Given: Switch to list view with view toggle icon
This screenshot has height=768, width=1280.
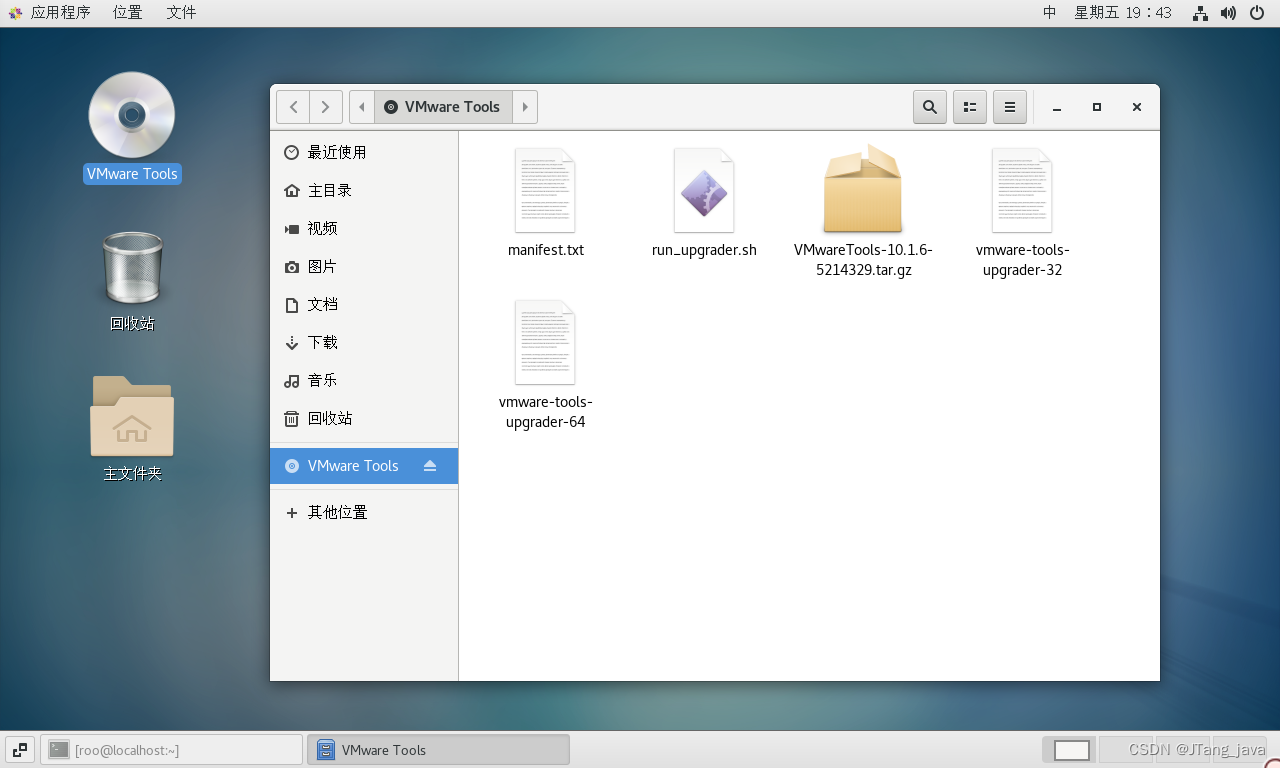Looking at the screenshot, I should click(970, 107).
